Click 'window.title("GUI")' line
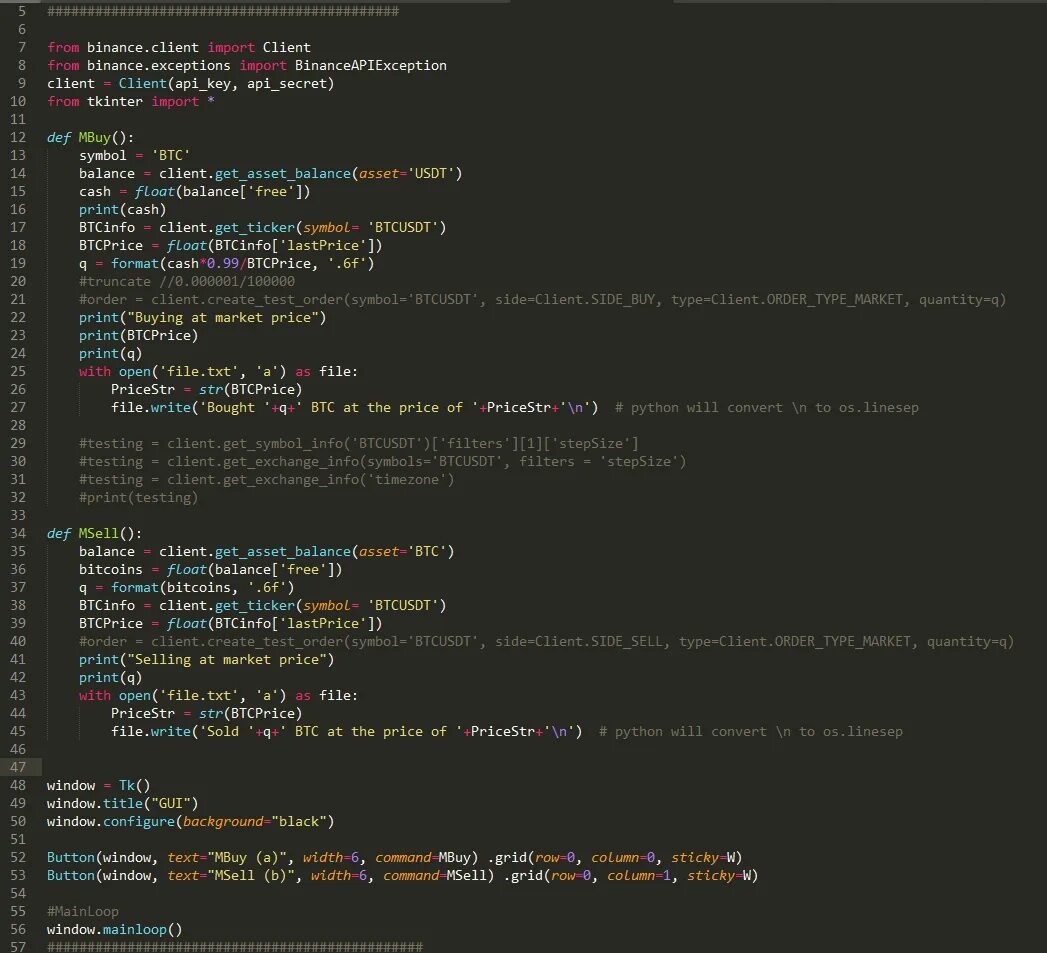Screen dimensions: 1047x953 pyautogui.click(x=122, y=804)
